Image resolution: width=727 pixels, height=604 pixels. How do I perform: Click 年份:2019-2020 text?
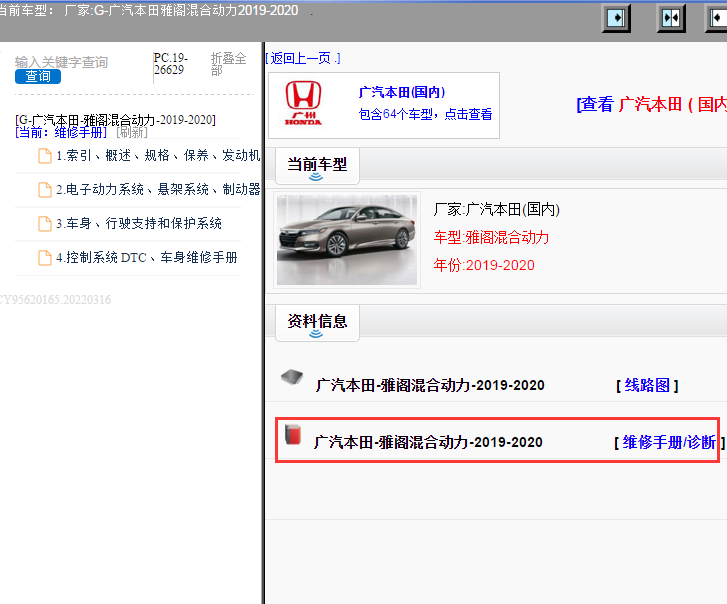pos(484,265)
